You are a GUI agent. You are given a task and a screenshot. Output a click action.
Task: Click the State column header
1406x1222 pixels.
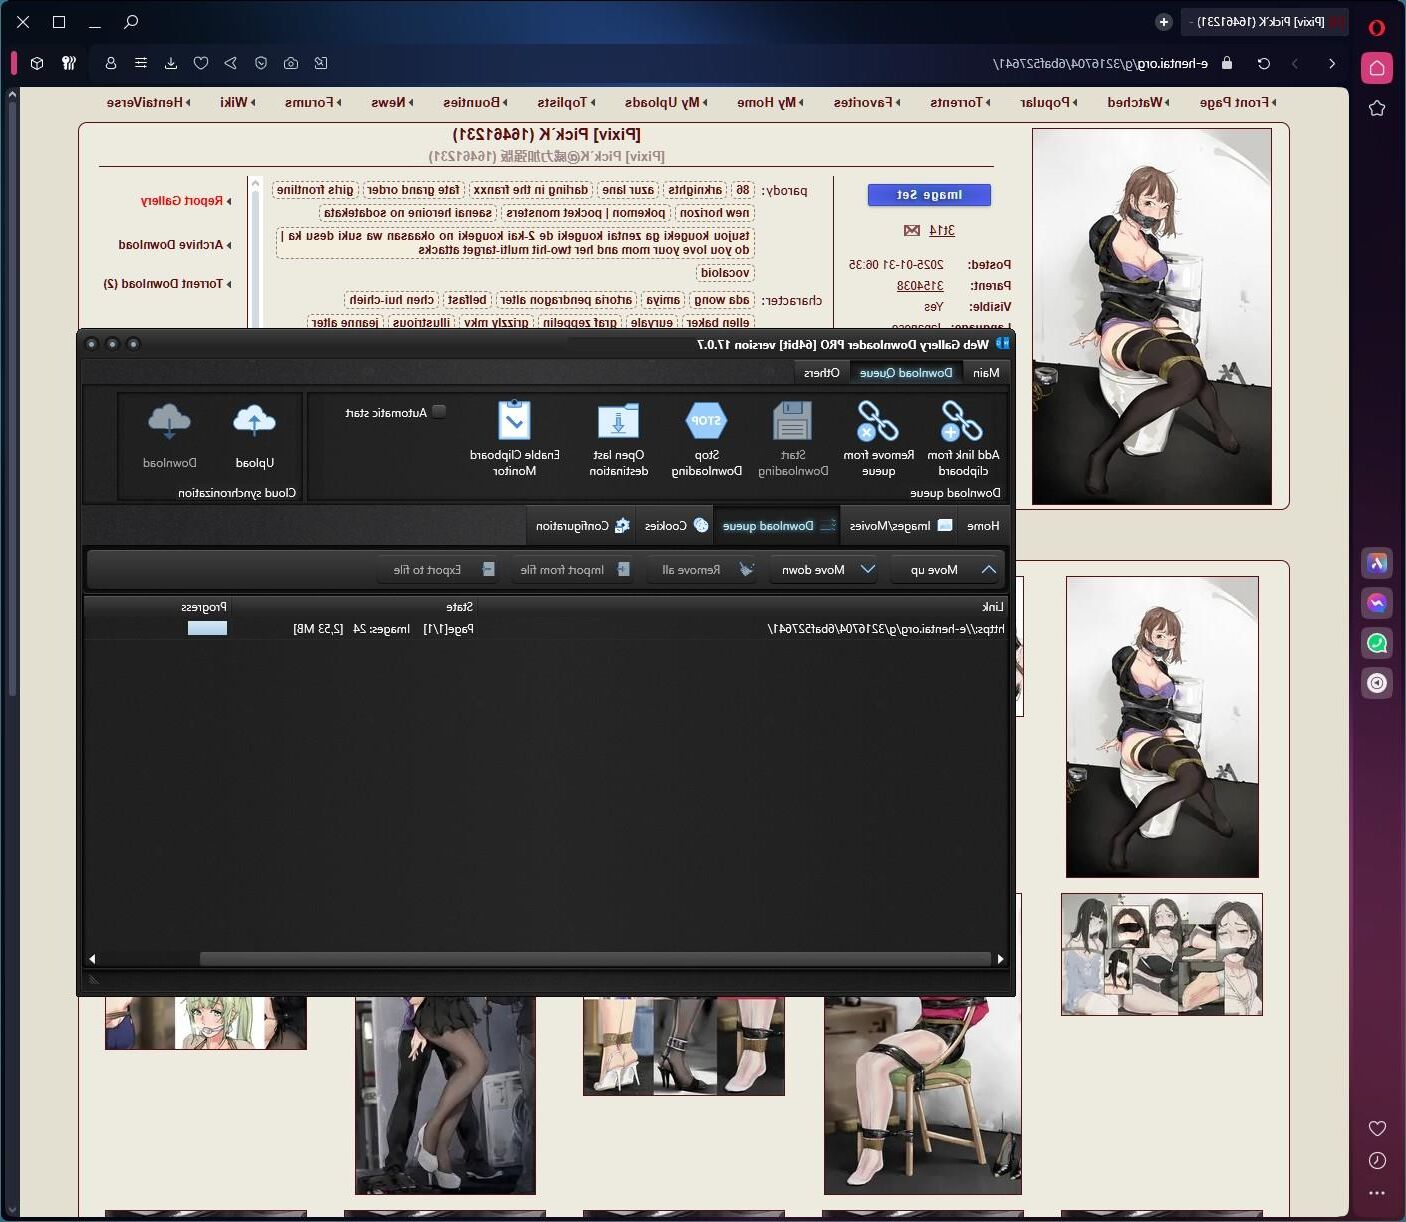coord(356,606)
